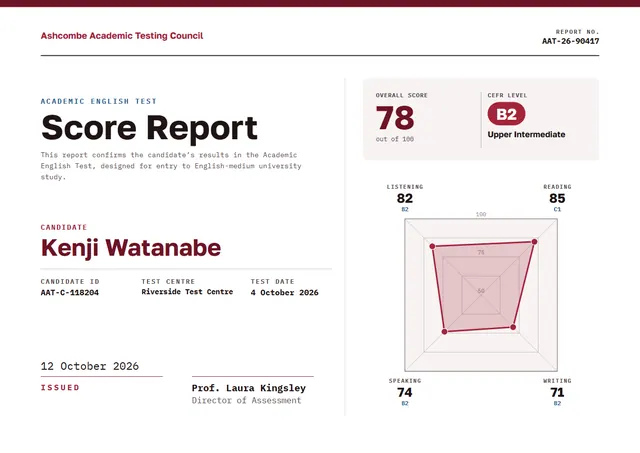Click the radar chart Reading data point

click(x=534, y=242)
